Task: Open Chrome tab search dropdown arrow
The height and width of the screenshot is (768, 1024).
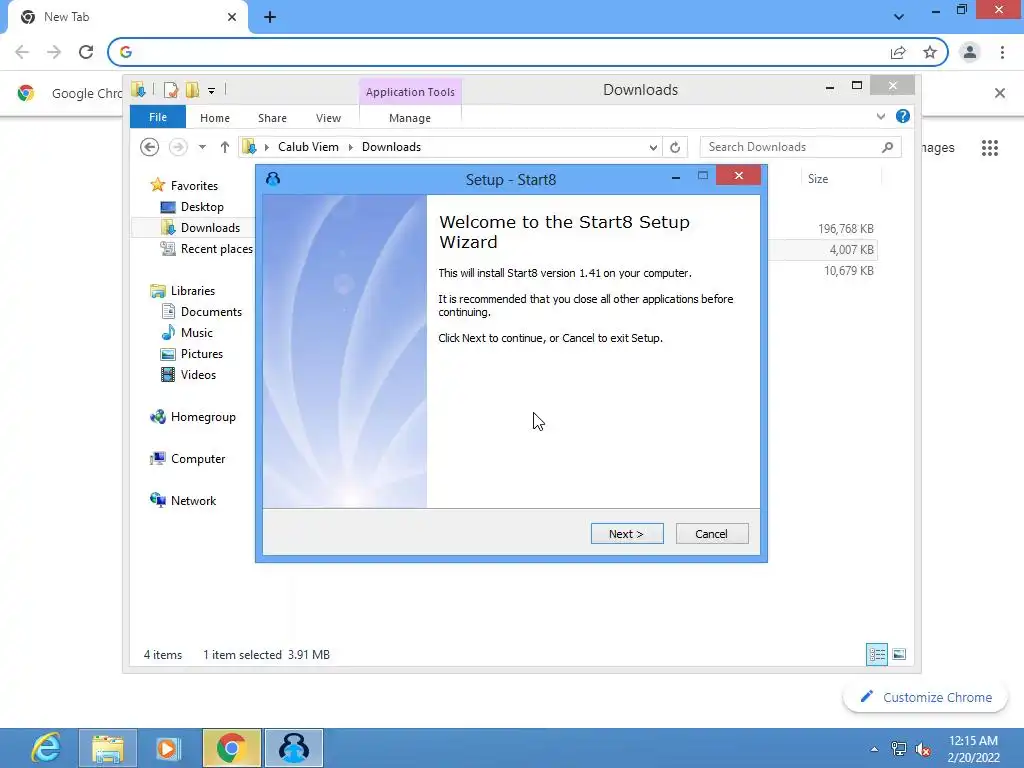Action: pos(899,17)
